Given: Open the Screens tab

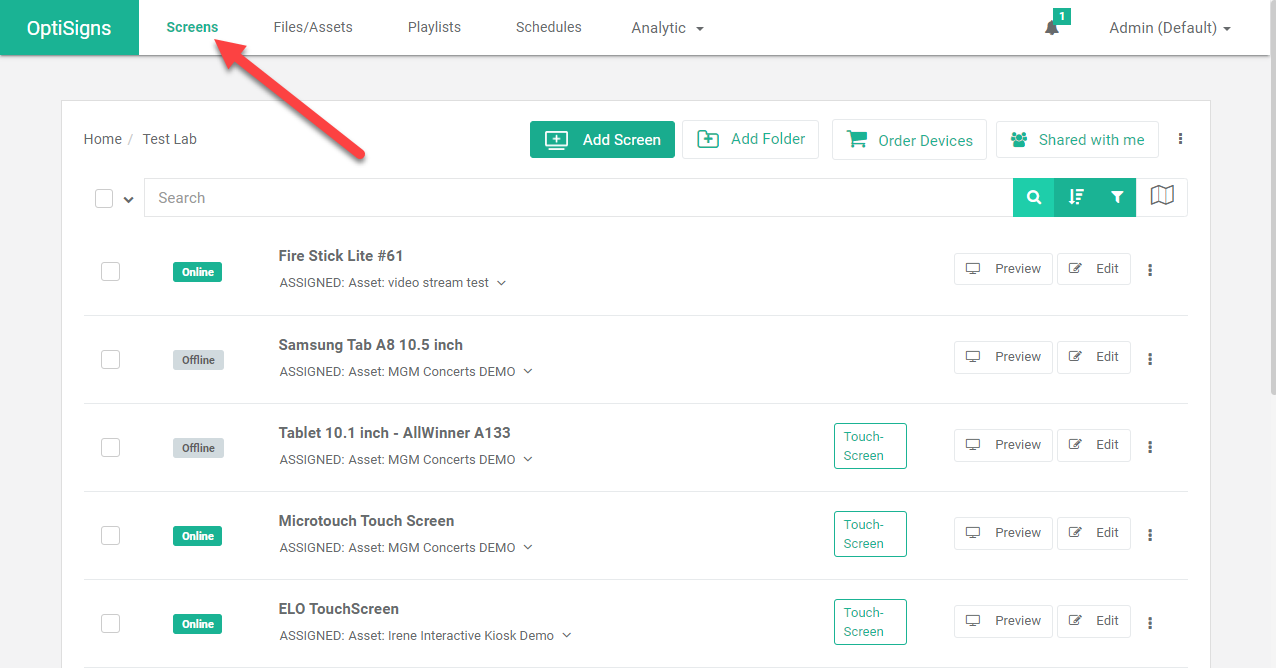Looking at the screenshot, I should (x=192, y=27).
